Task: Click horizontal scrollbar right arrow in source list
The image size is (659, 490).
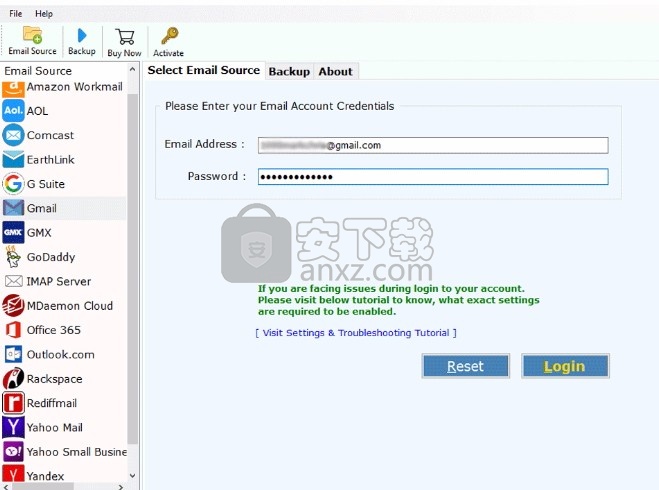Action: [121, 487]
